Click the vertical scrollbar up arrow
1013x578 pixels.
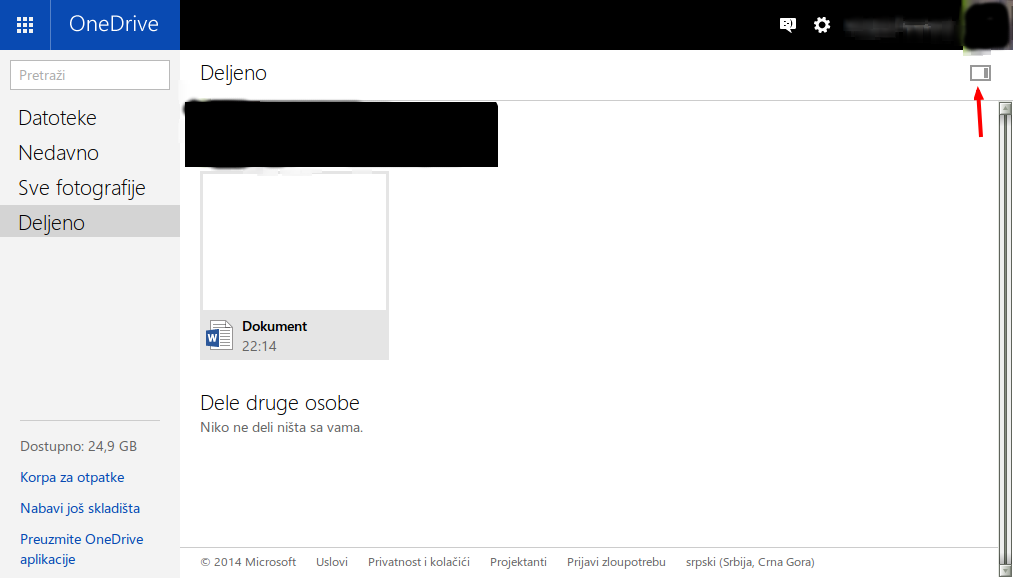pos(1005,108)
